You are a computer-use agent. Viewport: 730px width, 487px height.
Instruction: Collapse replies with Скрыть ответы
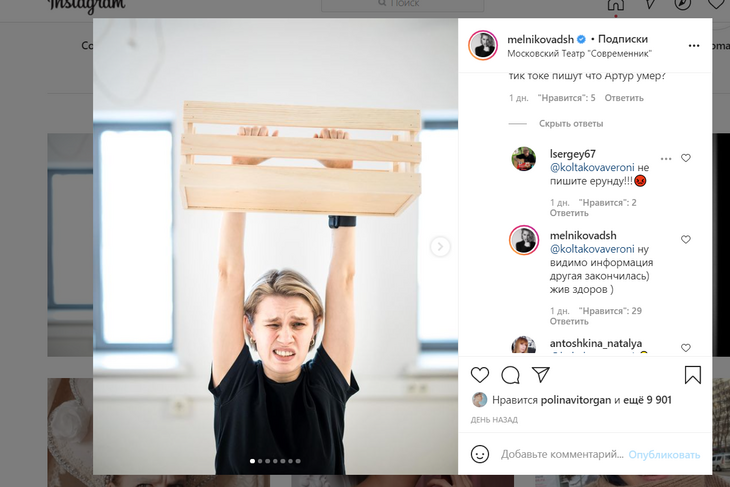(571, 123)
